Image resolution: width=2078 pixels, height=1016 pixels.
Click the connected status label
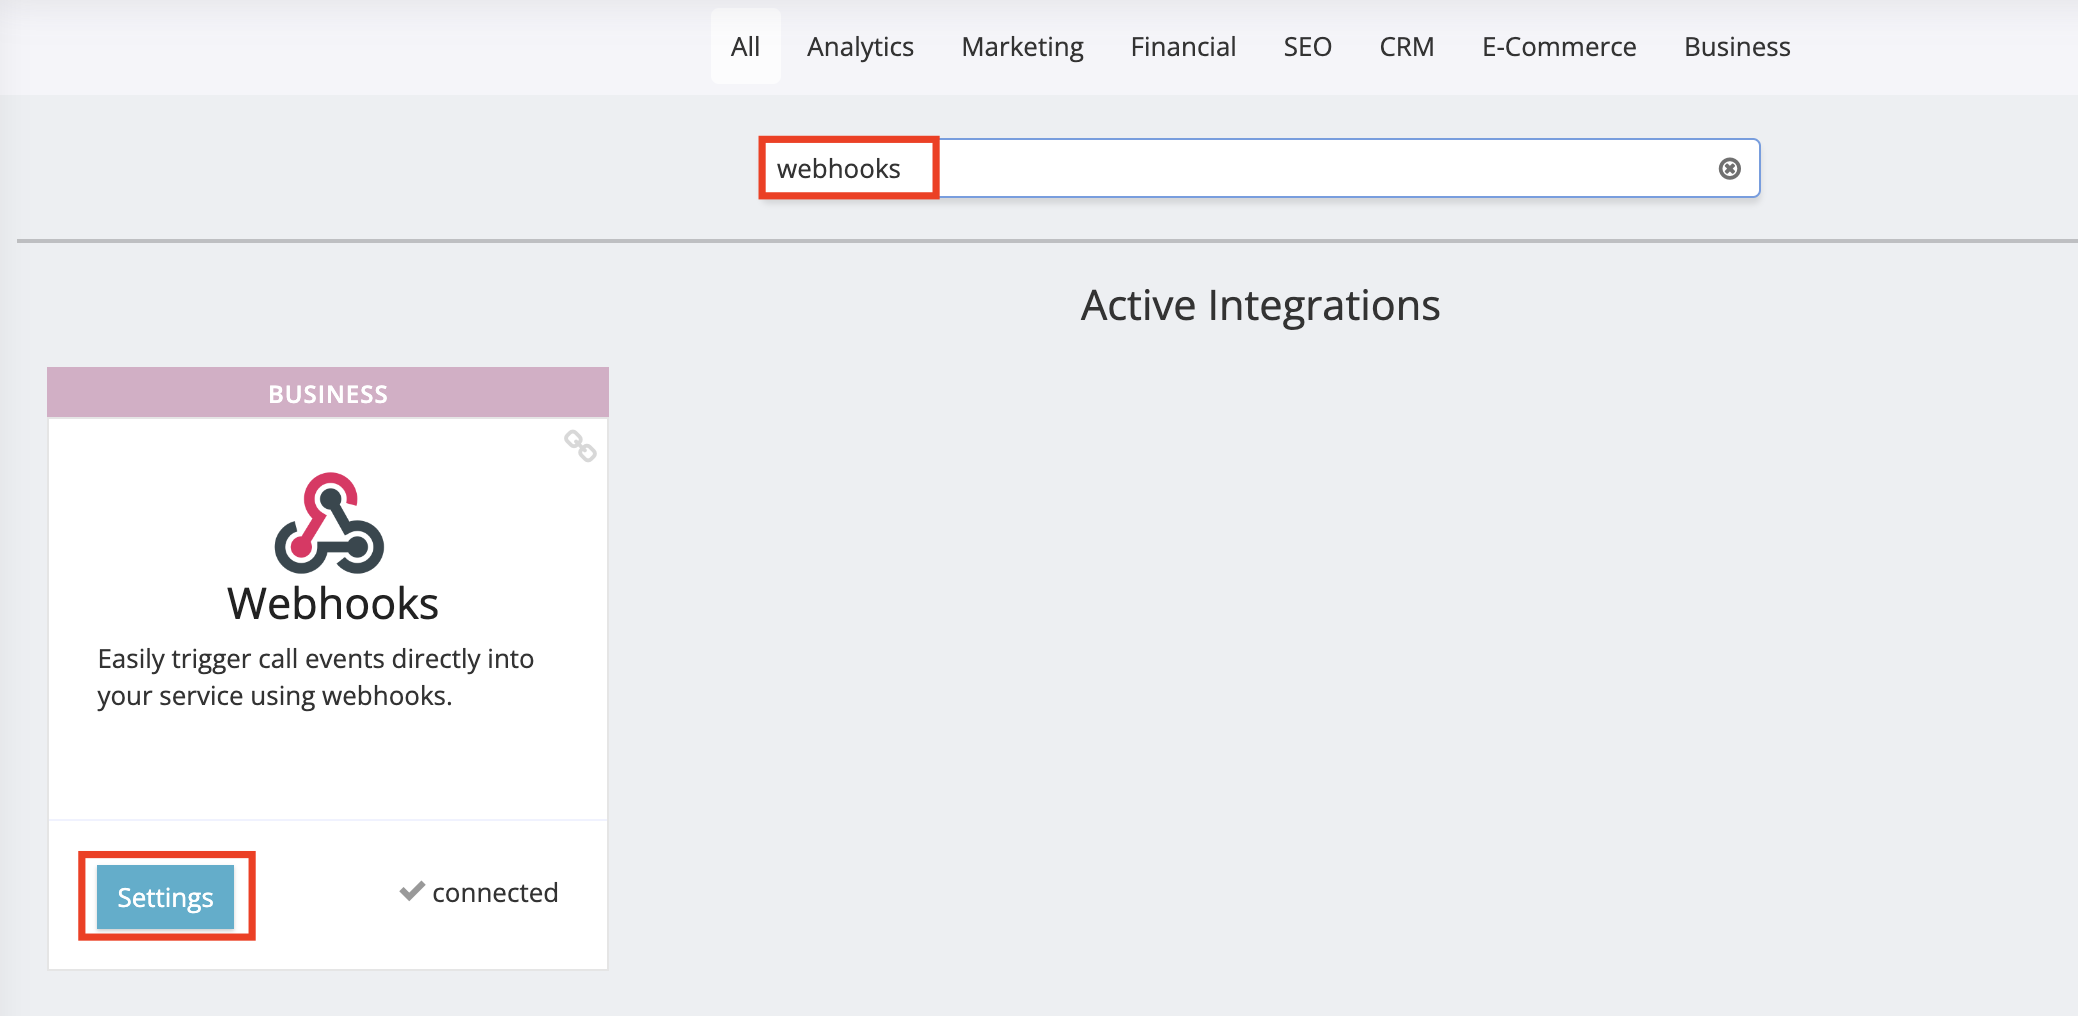pyautogui.click(x=495, y=892)
